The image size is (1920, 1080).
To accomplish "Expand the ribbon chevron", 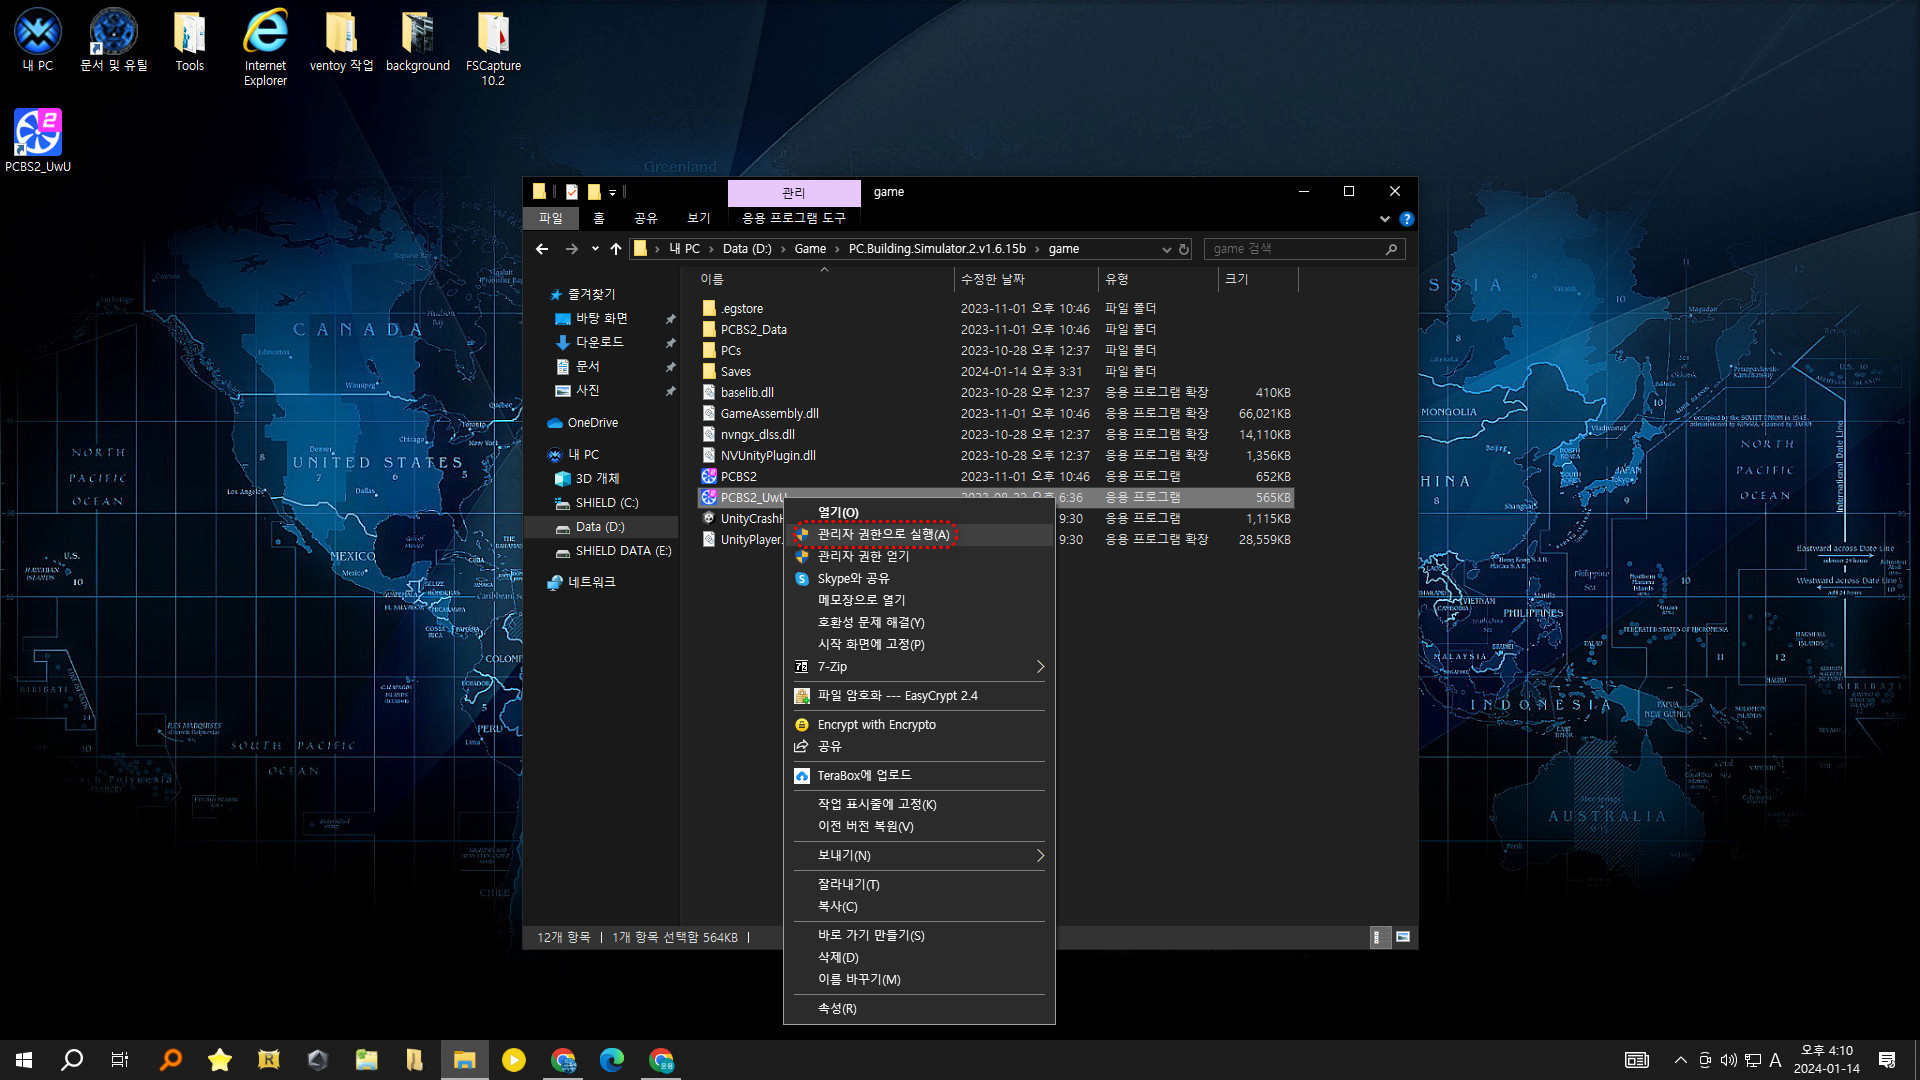I will (1385, 219).
